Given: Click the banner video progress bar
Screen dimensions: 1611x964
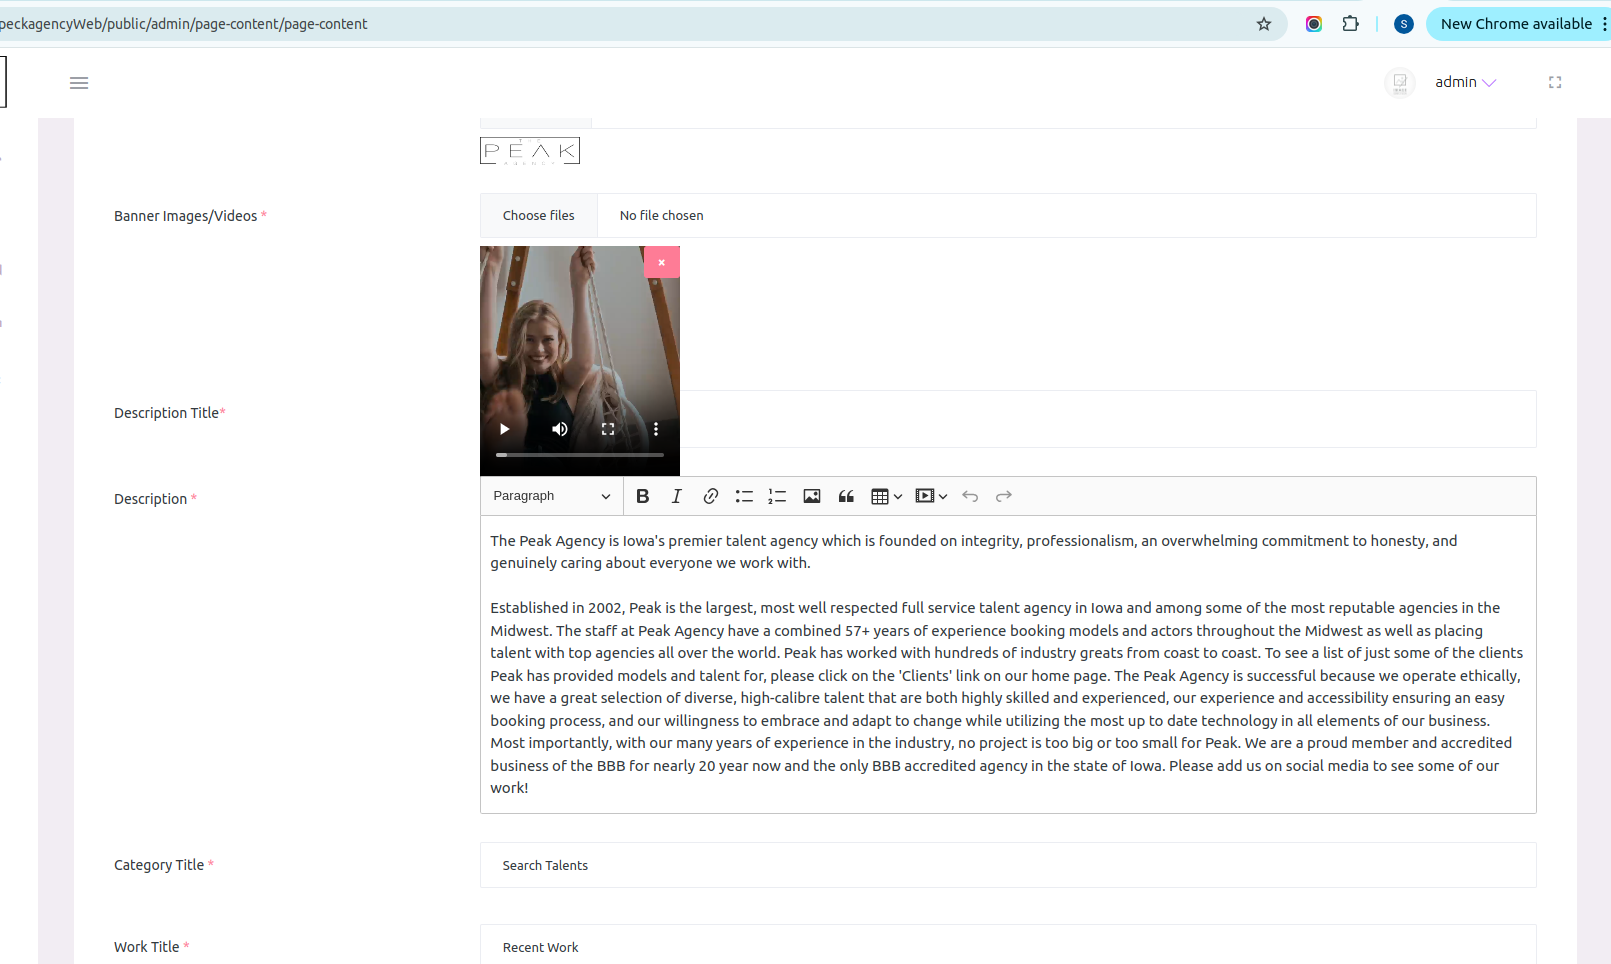Looking at the screenshot, I should pos(580,455).
